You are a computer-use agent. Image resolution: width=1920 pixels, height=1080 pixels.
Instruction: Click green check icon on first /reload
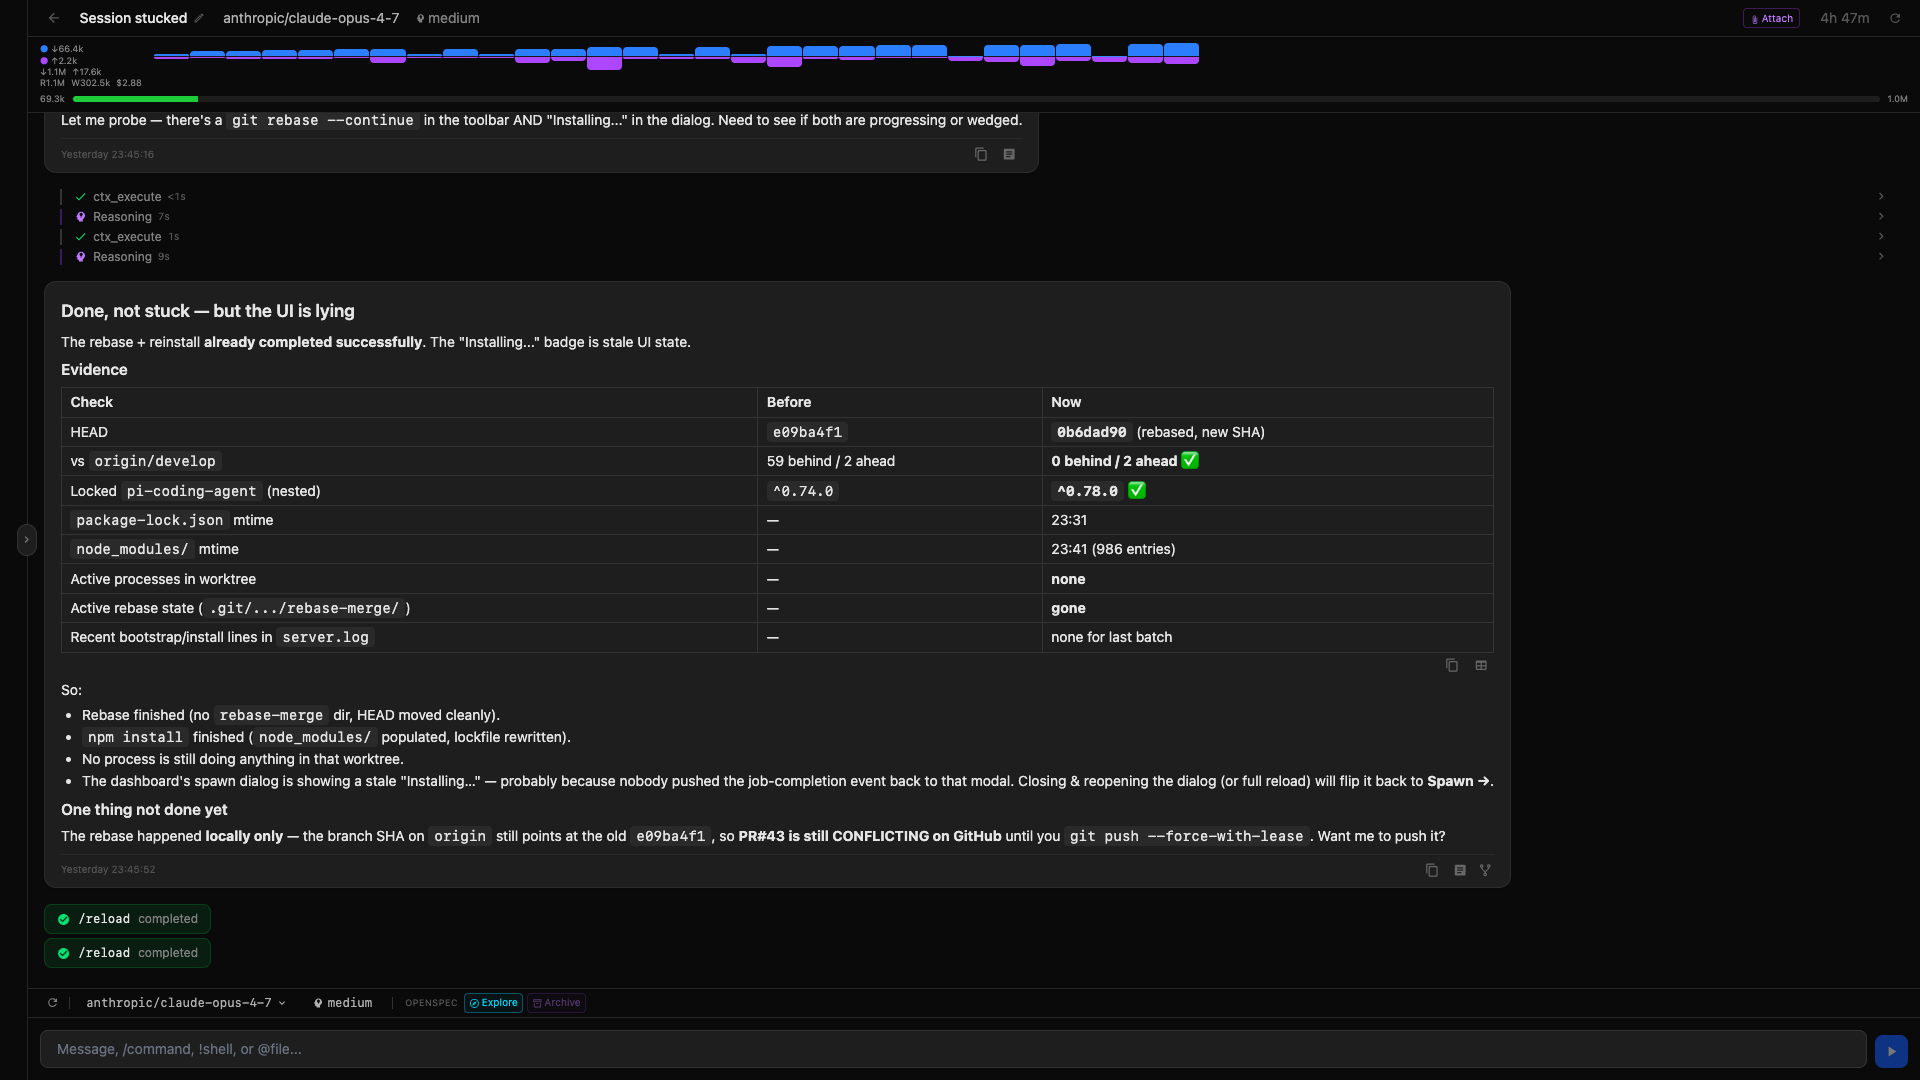(64, 919)
